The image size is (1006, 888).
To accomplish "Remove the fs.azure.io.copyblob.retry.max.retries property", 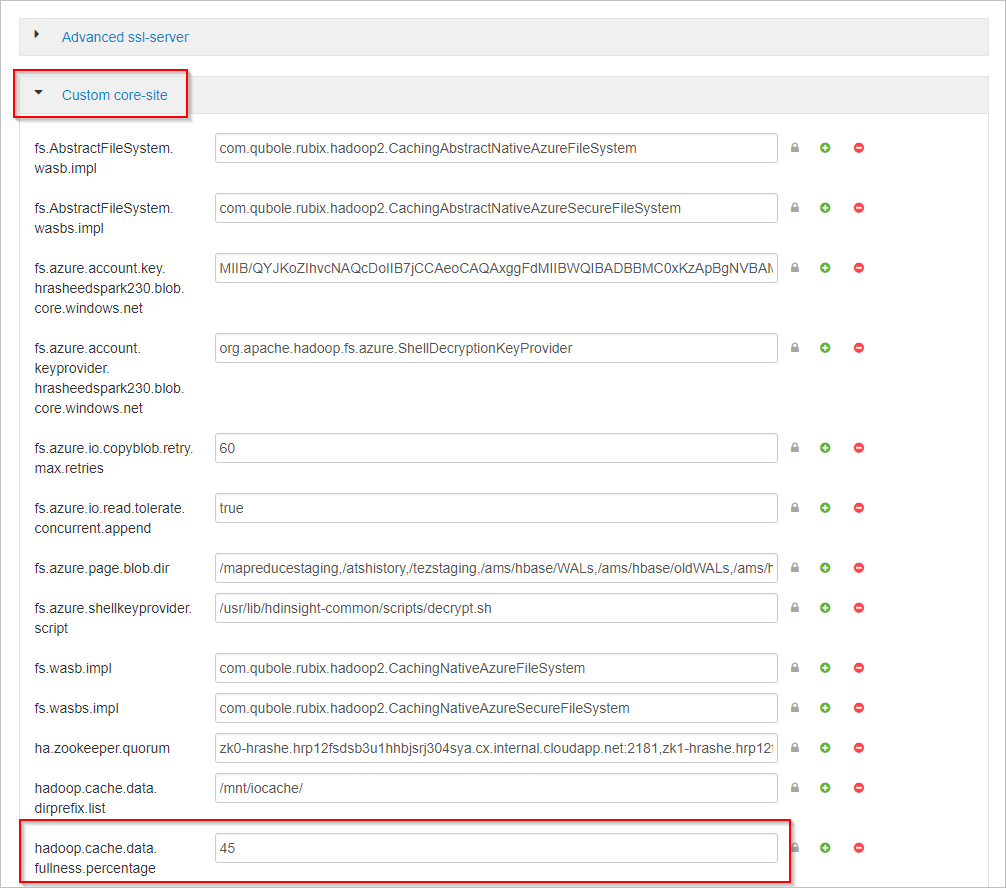I will (x=858, y=447).
